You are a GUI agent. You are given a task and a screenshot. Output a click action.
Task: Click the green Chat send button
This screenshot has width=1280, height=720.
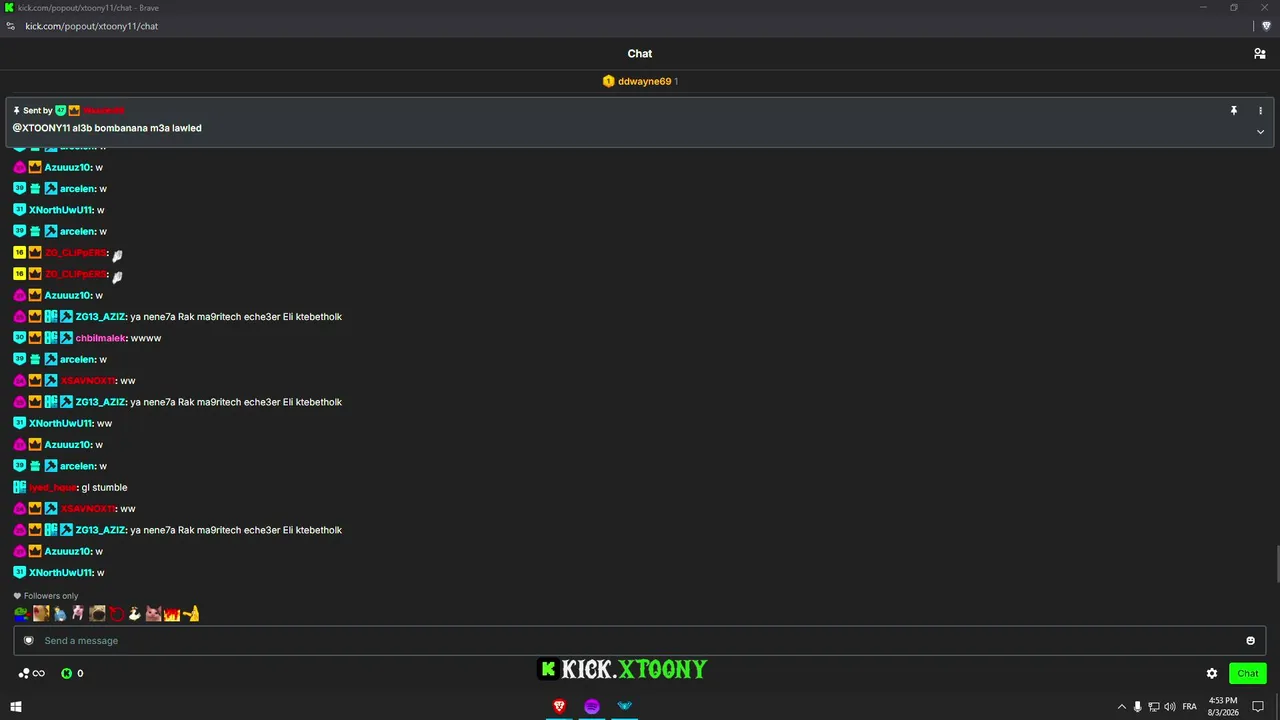[x=1248, y=674]
